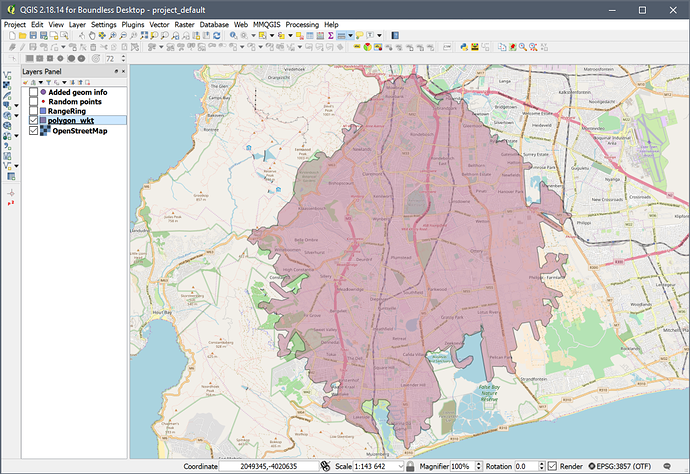Expand the select features dropdown arrow
This screenshot has width=690, height=474.
pyautogui.click(x=272, y=36)
